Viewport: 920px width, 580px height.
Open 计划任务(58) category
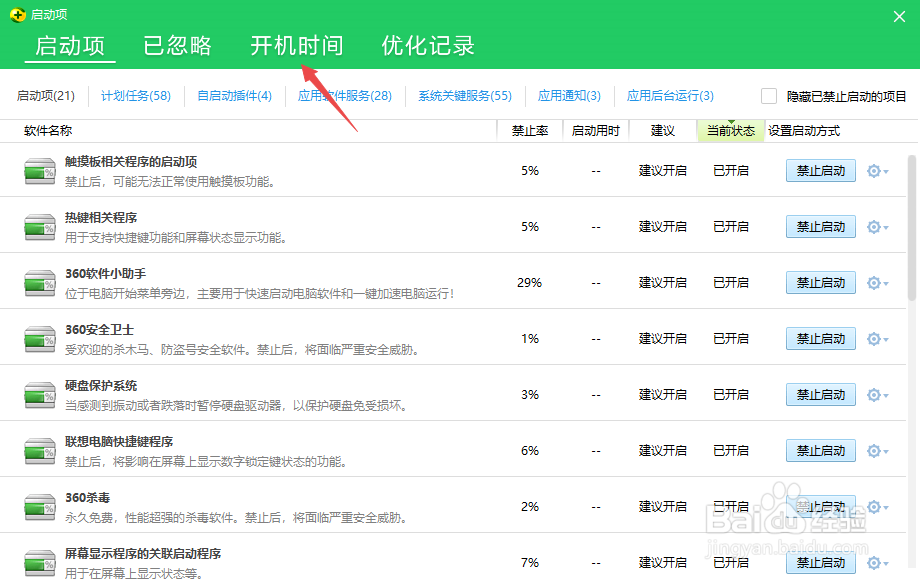[136, 96]
